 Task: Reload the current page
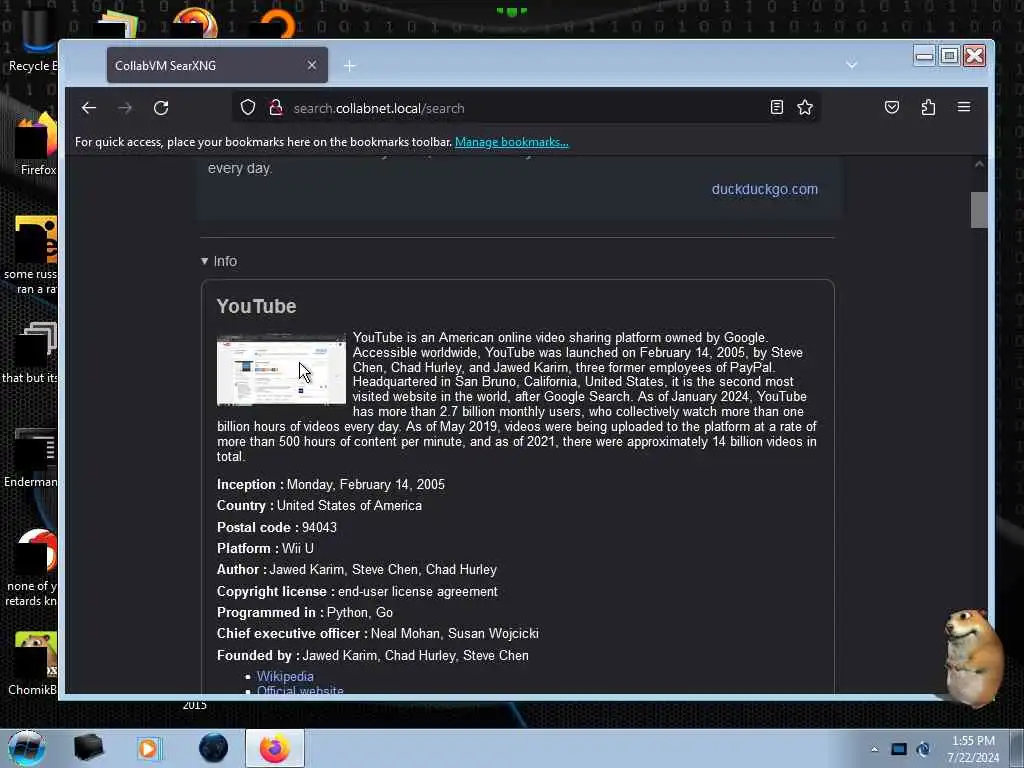pyautogui.click(x=161, y=108)
